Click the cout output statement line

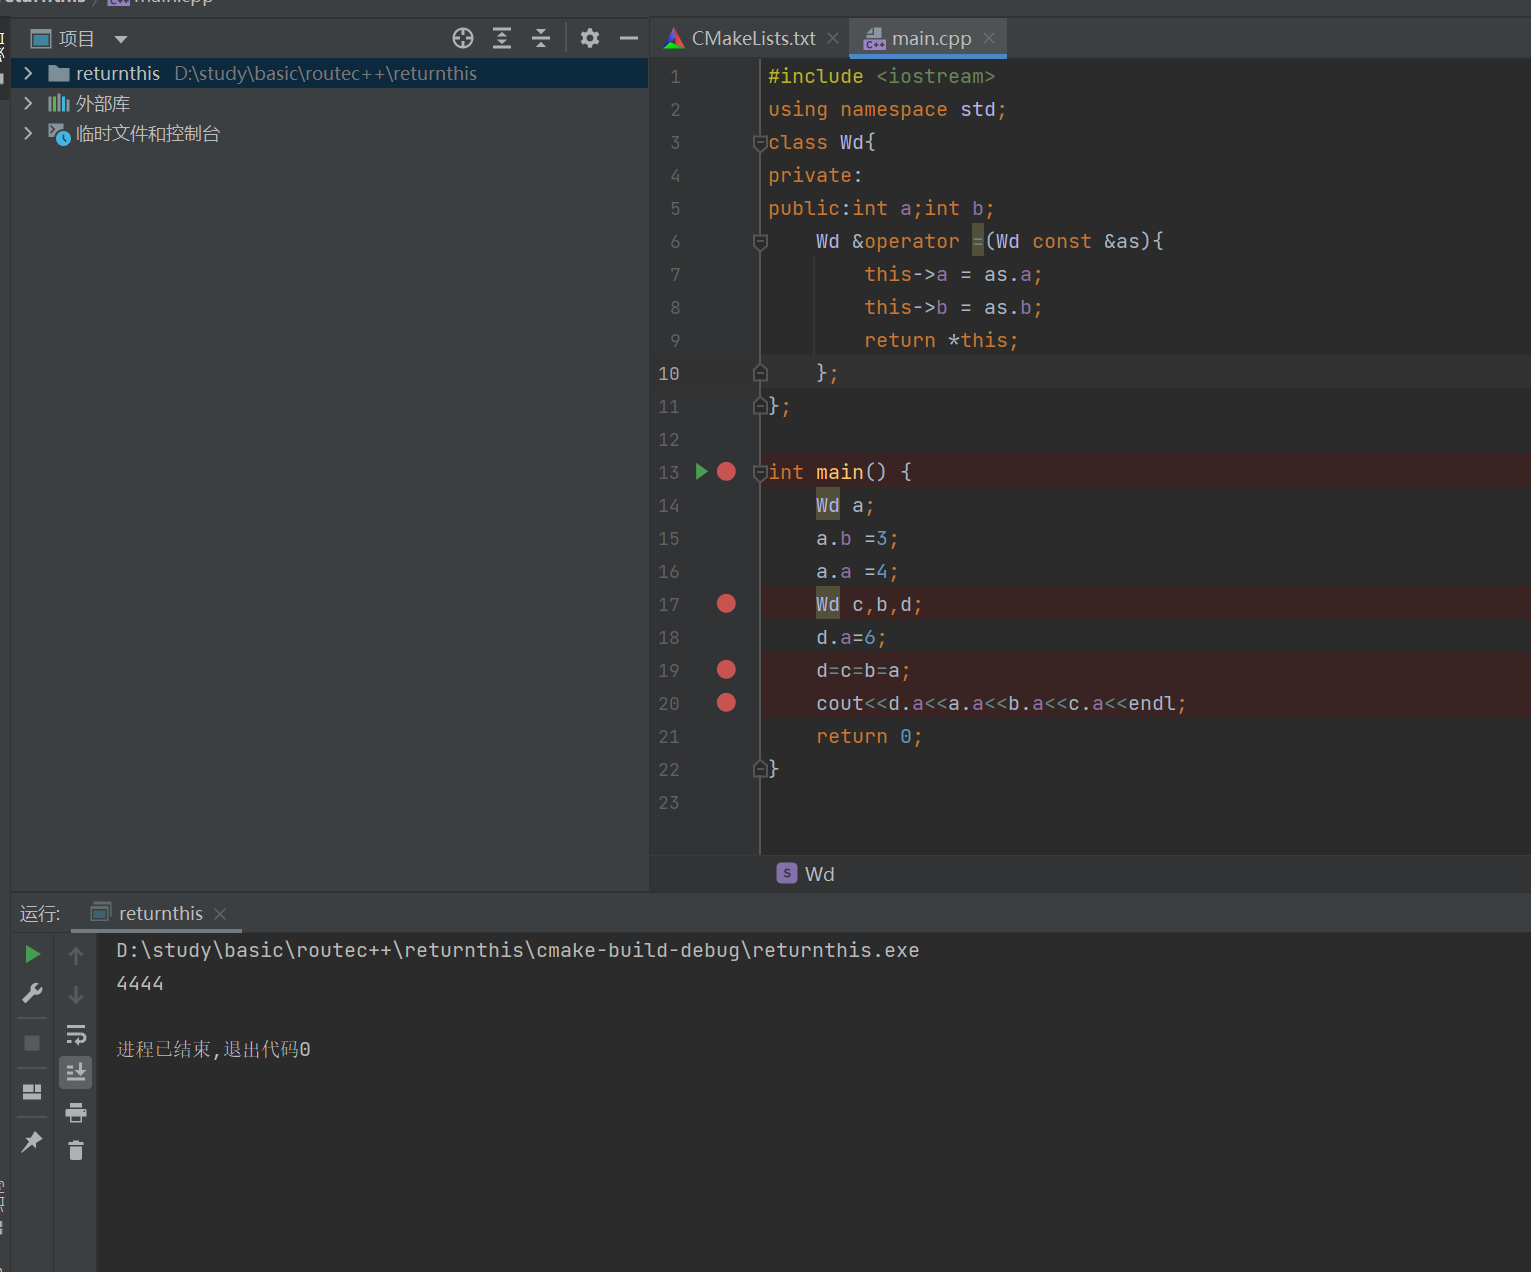click(x=1001, y=703)
